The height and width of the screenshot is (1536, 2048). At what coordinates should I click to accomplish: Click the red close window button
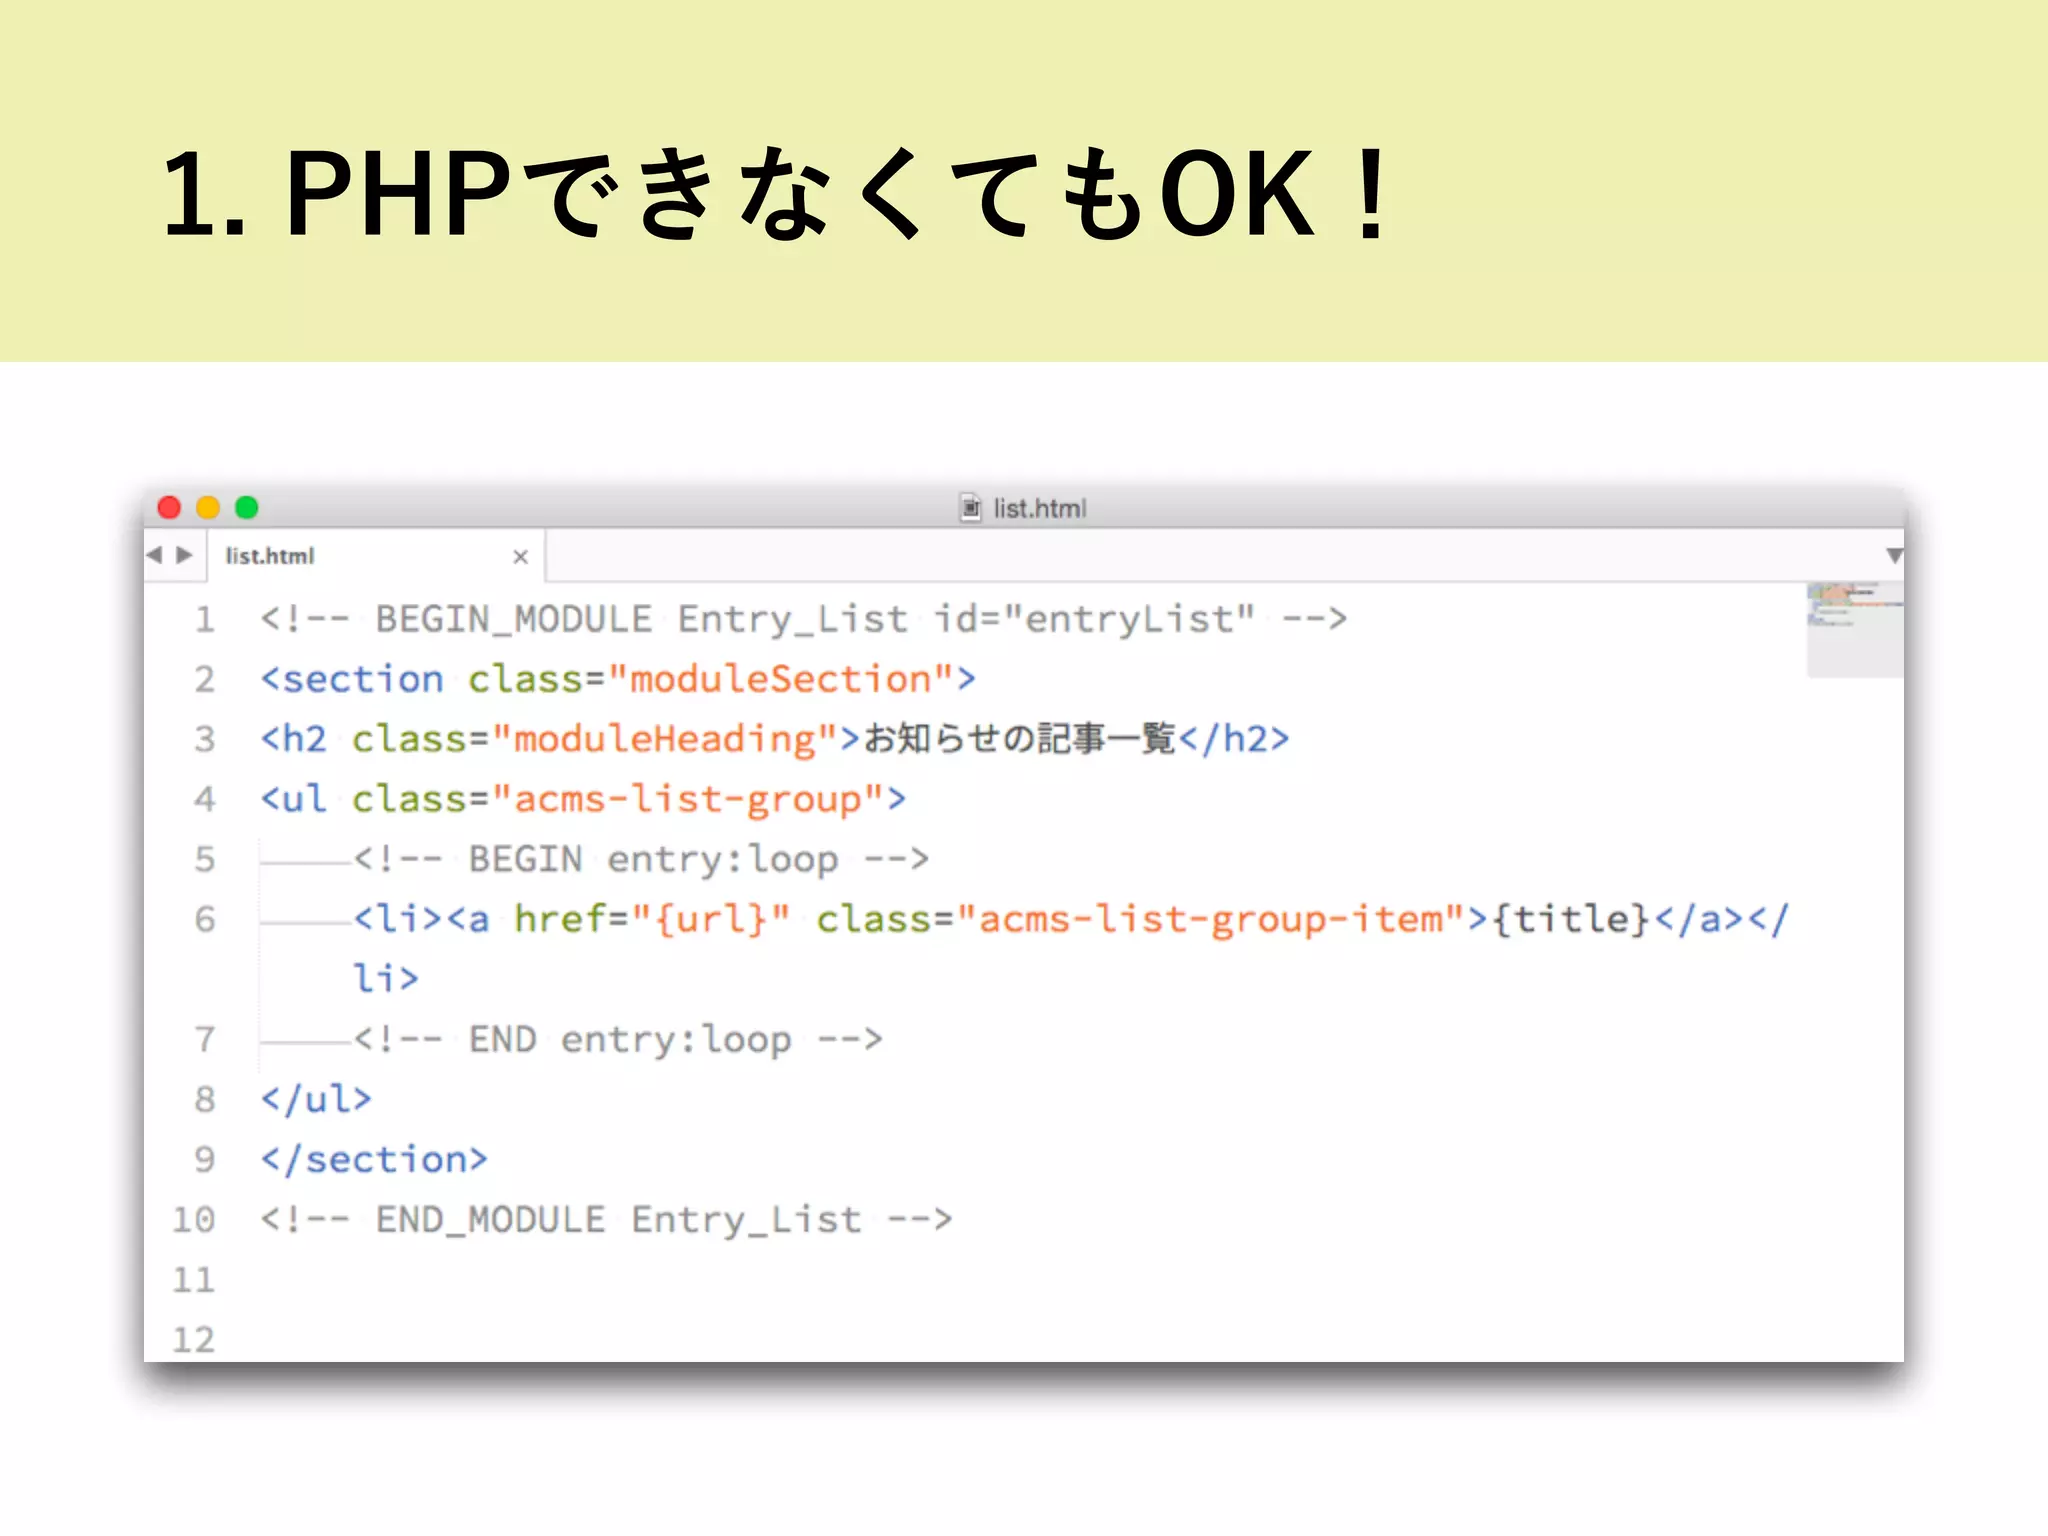click(169, 508)
